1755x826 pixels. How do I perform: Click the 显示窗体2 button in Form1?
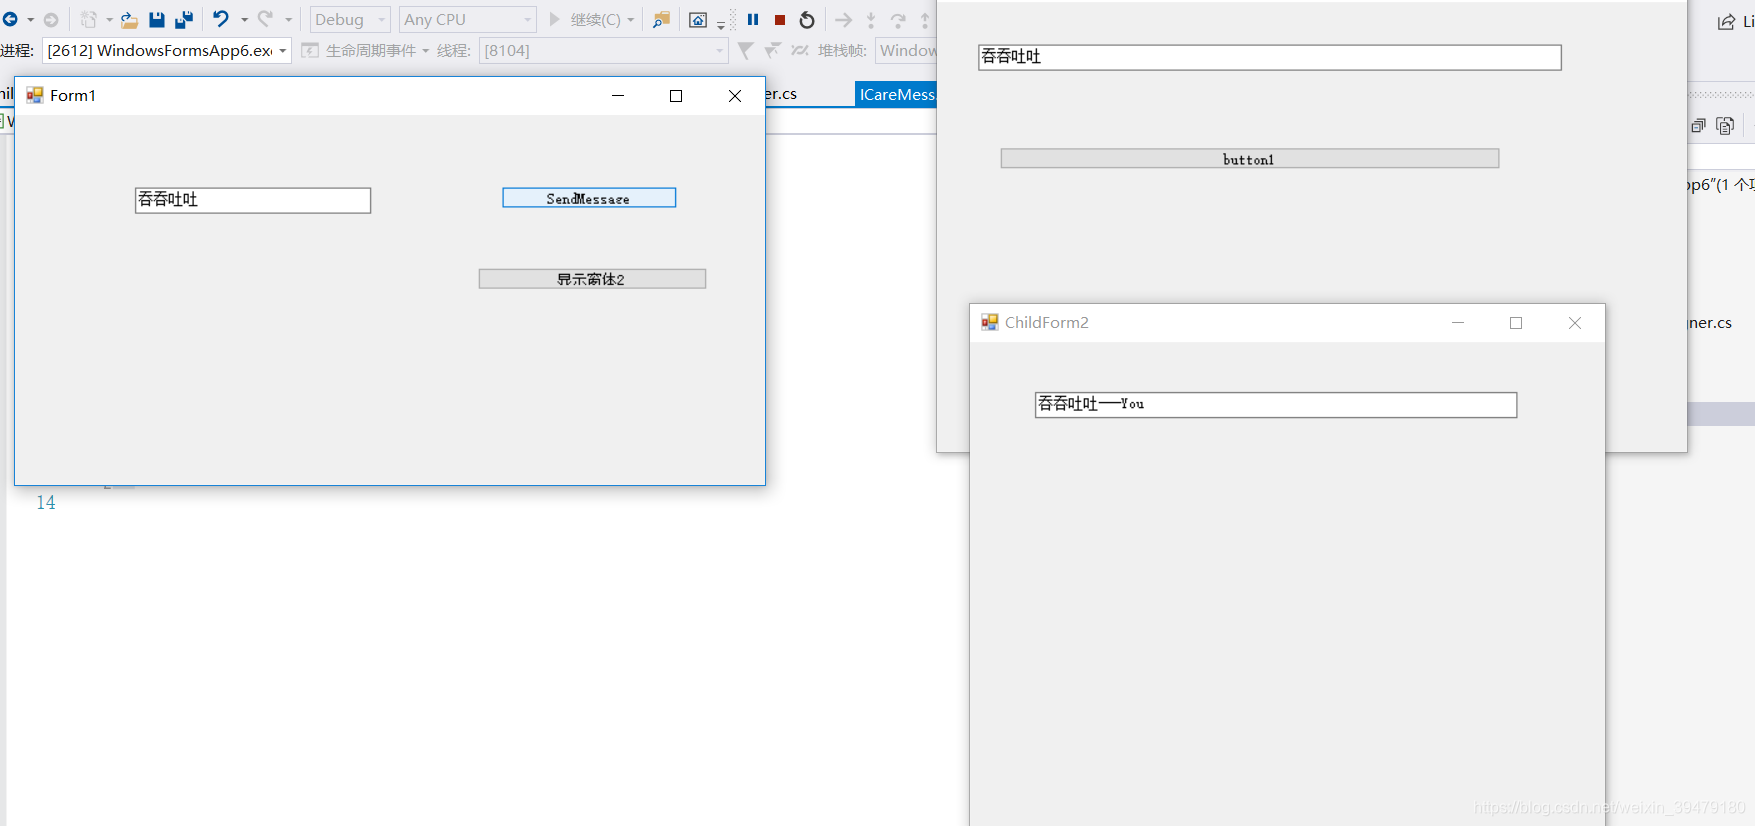pos(592,279)
